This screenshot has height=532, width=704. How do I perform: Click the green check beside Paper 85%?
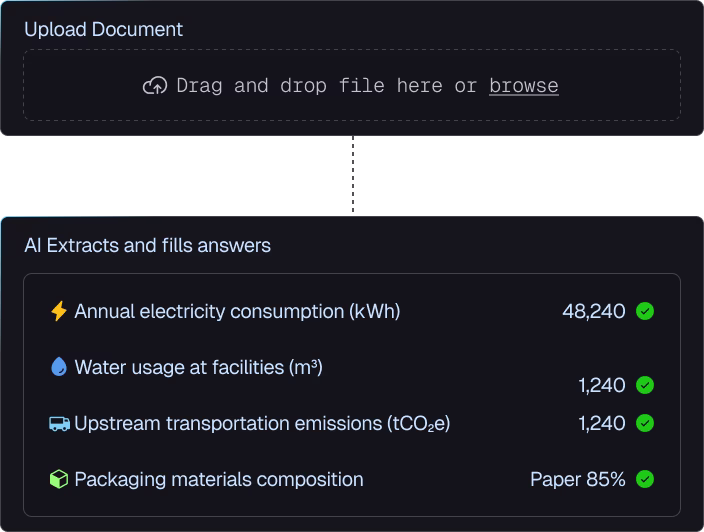tap(645, 479)
